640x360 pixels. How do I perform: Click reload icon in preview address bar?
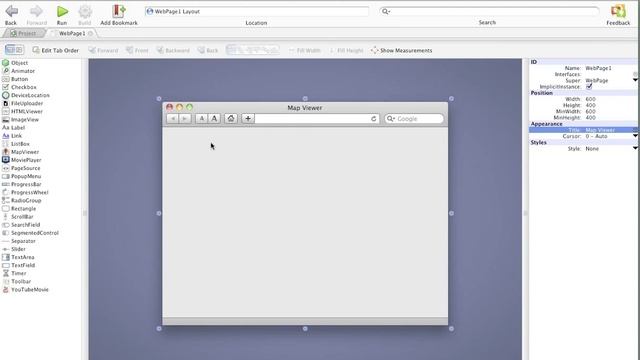(x=373, y=118)
